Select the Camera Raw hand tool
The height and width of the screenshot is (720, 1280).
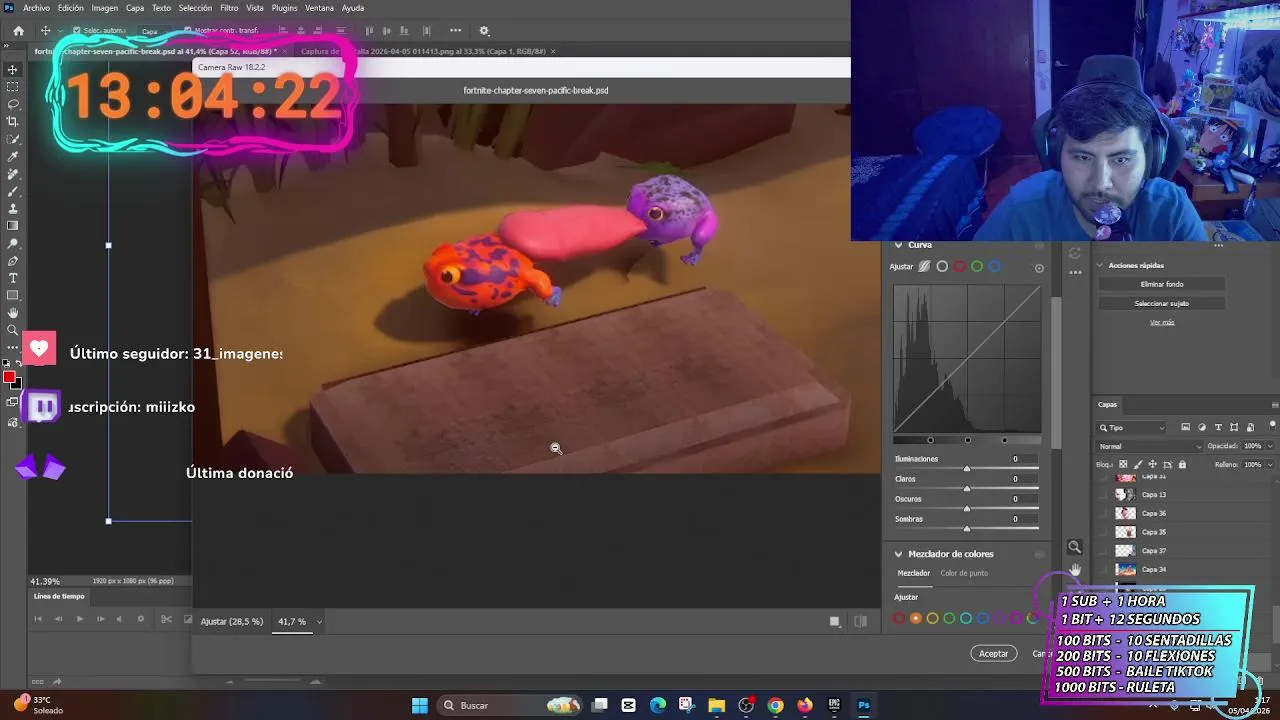(1074, 569)
